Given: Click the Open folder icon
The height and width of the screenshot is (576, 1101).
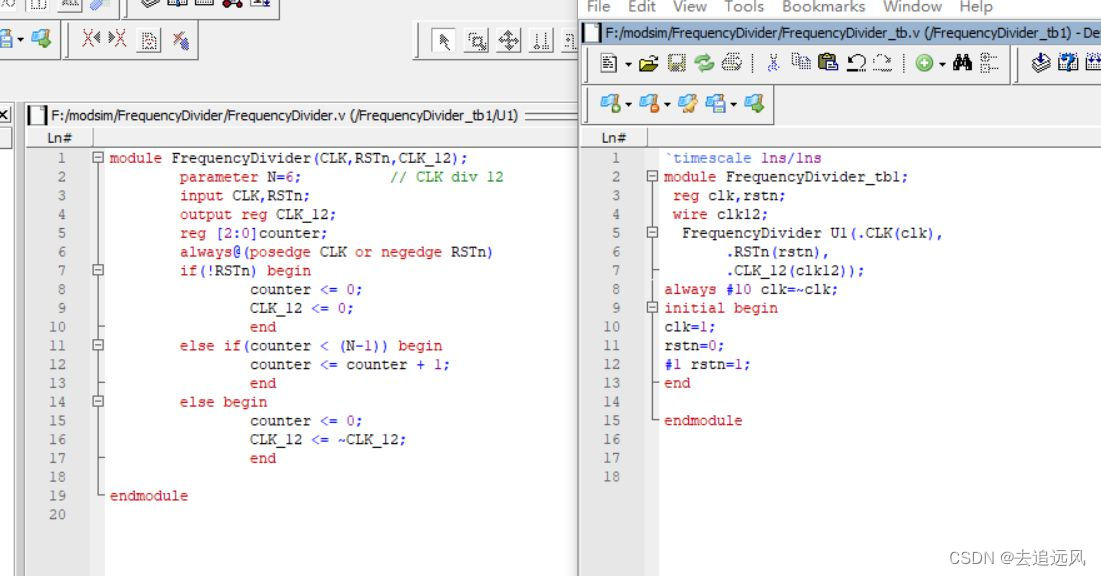Looking at the screenshot, I should click(649, 63).
